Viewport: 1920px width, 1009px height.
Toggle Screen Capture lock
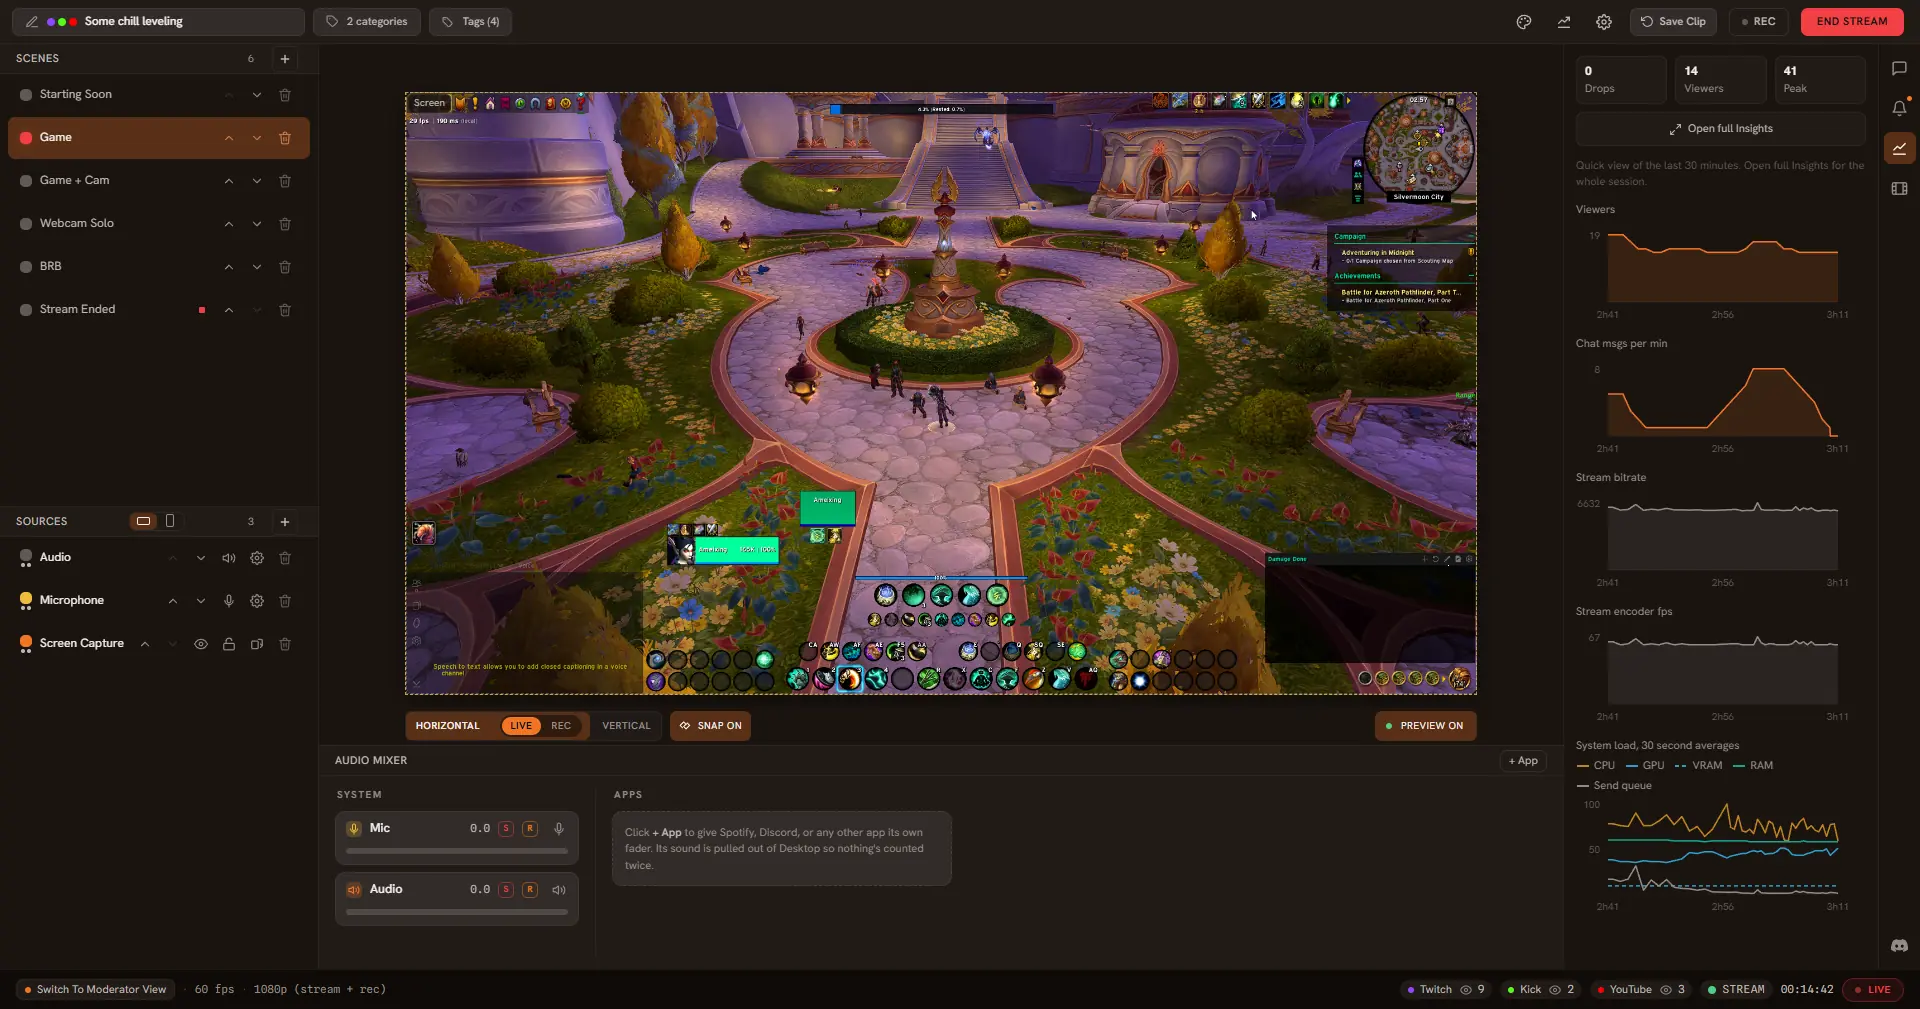click(229, 644)
